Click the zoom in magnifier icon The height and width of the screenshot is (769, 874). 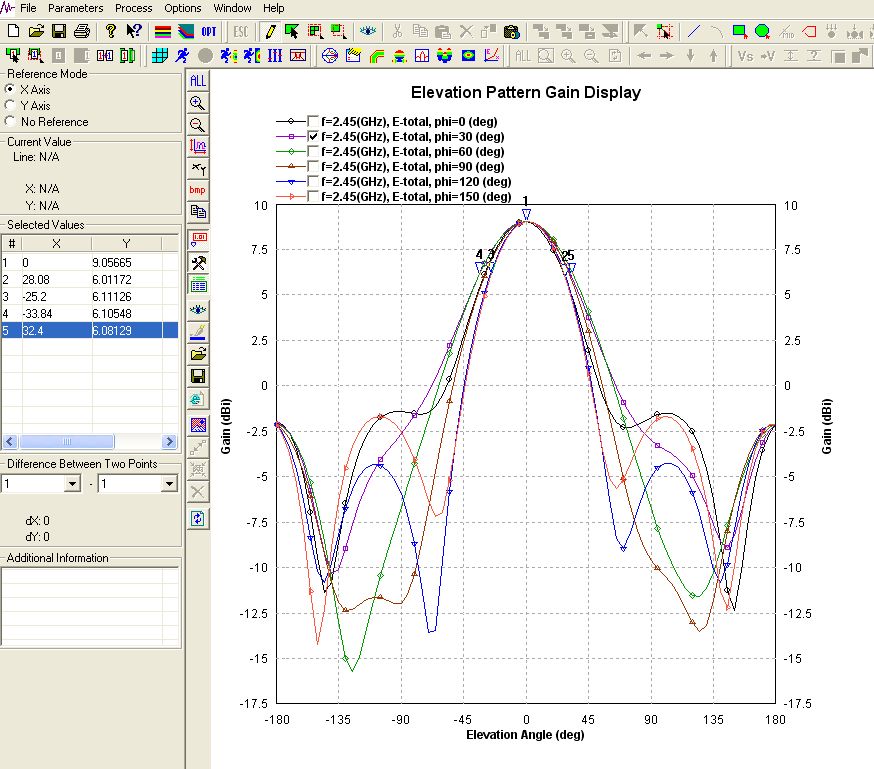[x=198, y=102]
